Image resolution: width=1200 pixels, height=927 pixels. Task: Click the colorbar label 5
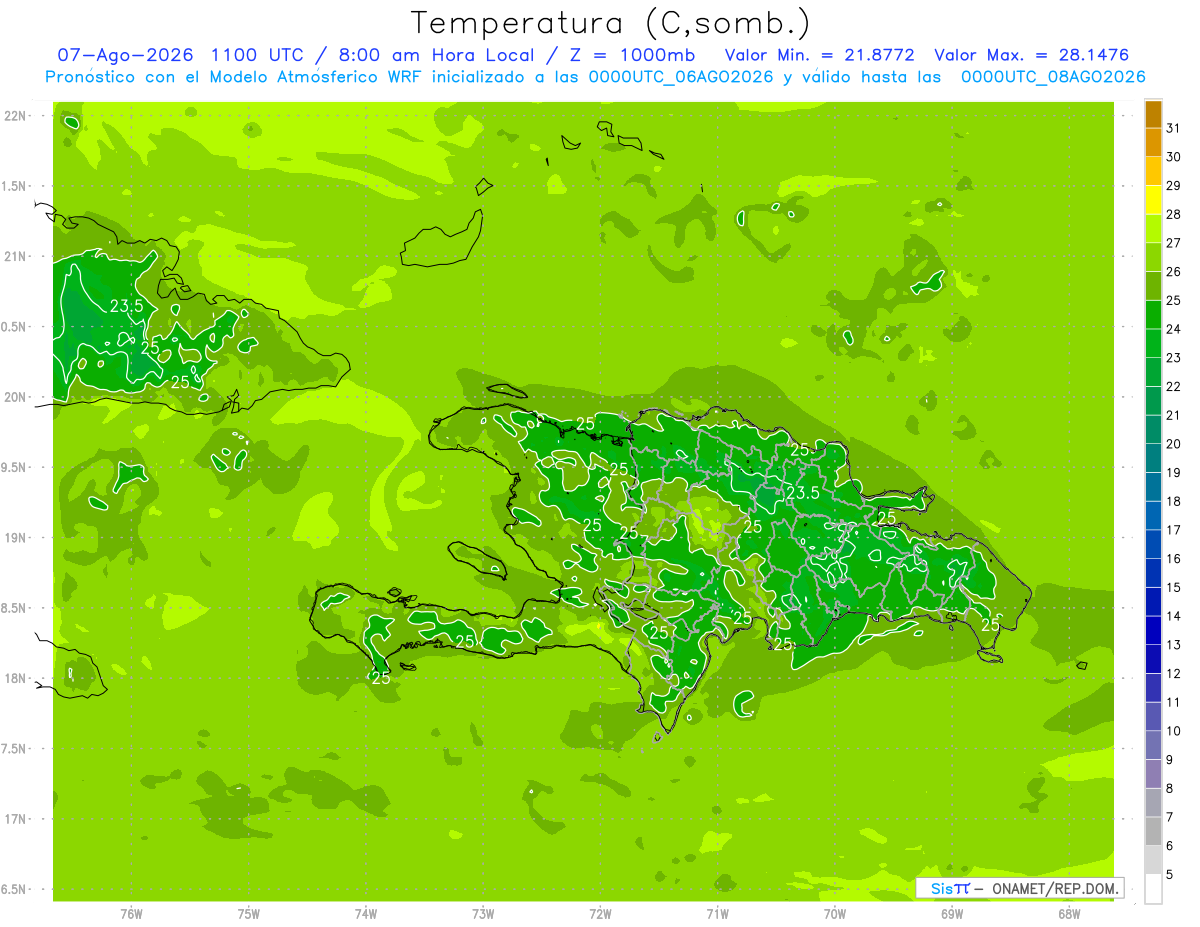pos(1170,874)
